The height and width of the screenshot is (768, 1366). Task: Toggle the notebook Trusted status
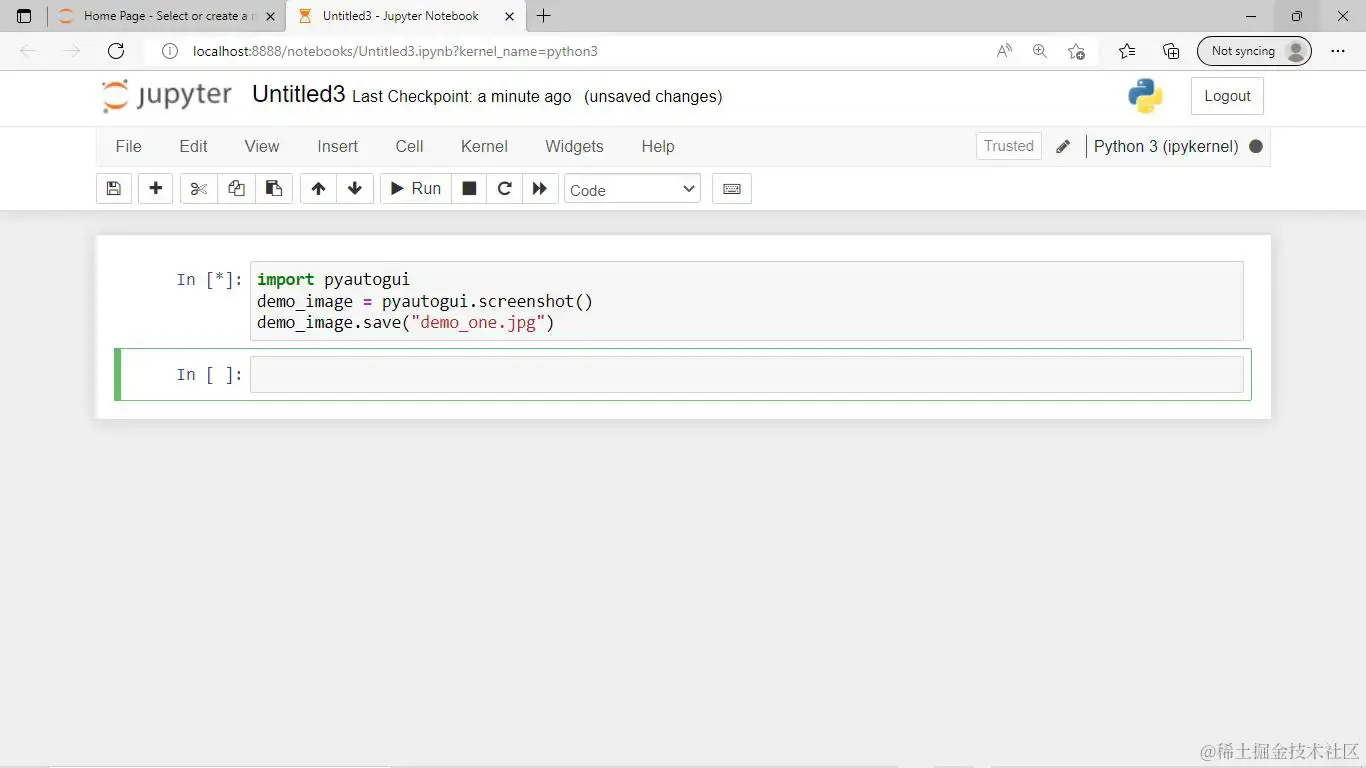[x=1008, y=145]
